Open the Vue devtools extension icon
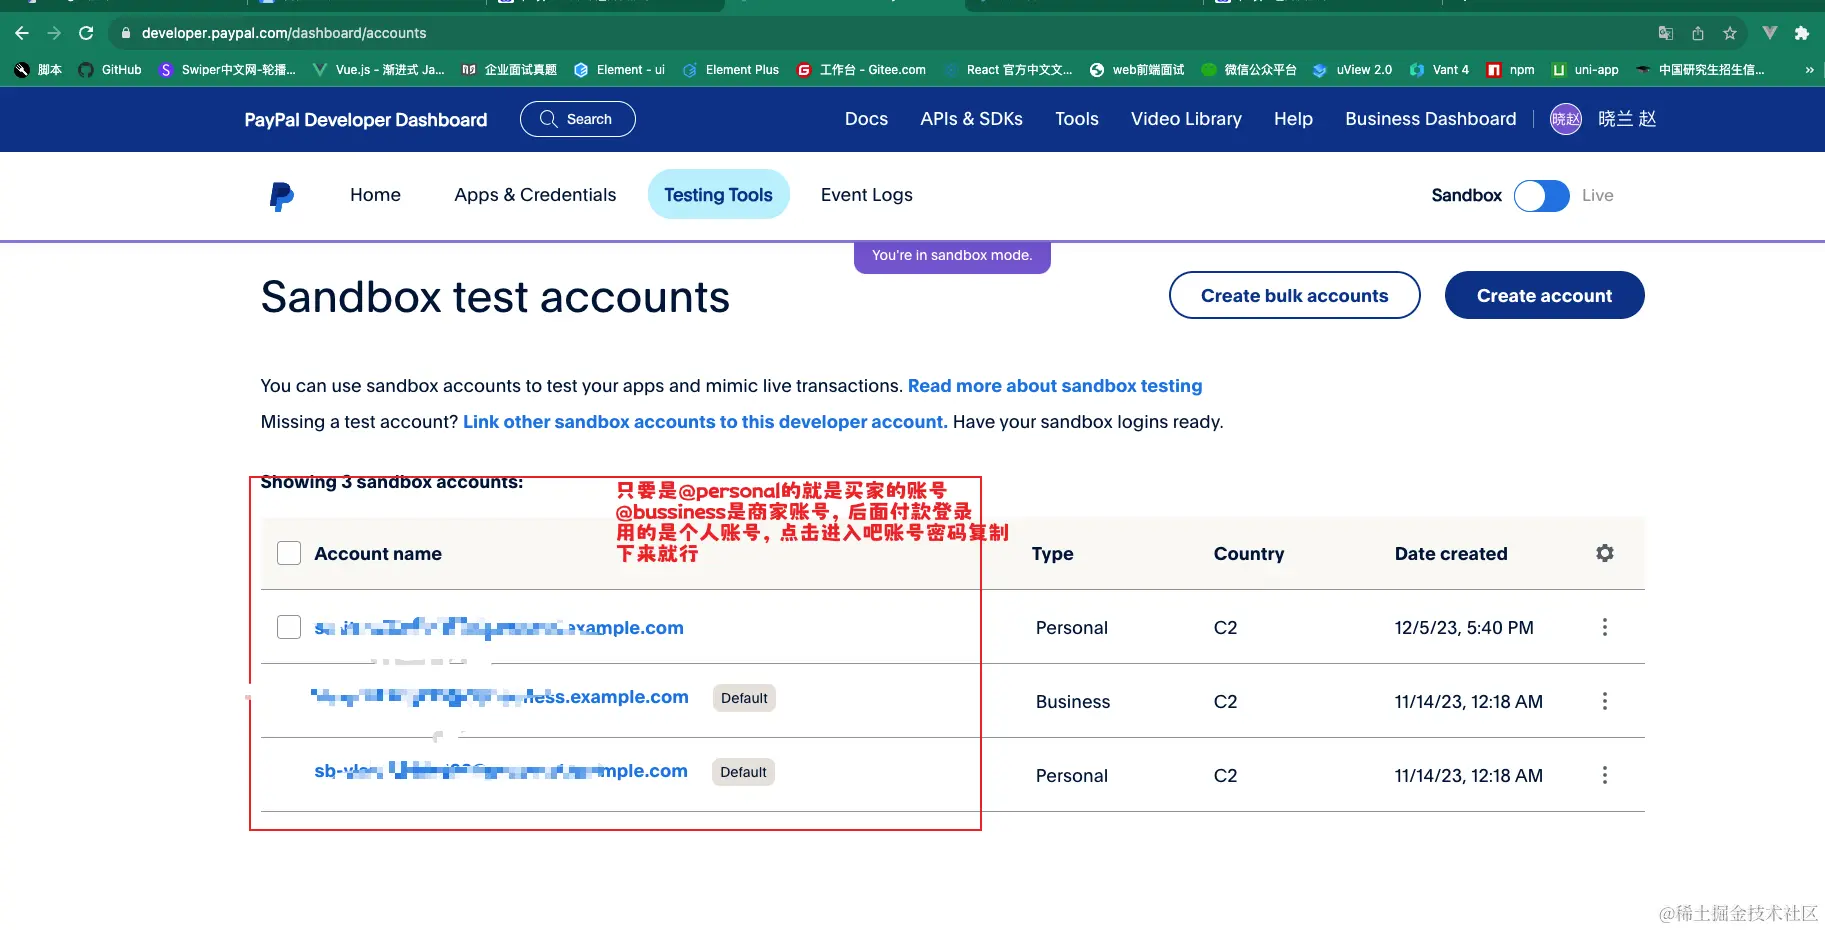This screenshot has height=930, width=1825. [1770, 33]
